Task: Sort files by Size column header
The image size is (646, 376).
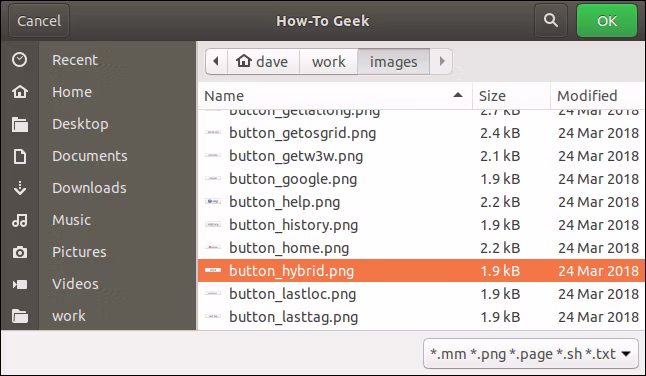Action: tap(511, 96)
